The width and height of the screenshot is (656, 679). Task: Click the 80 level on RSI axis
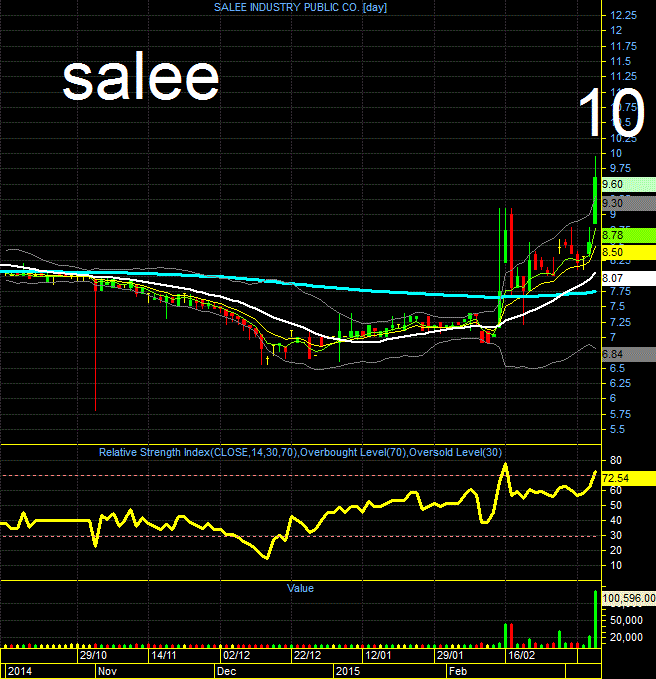616,460
